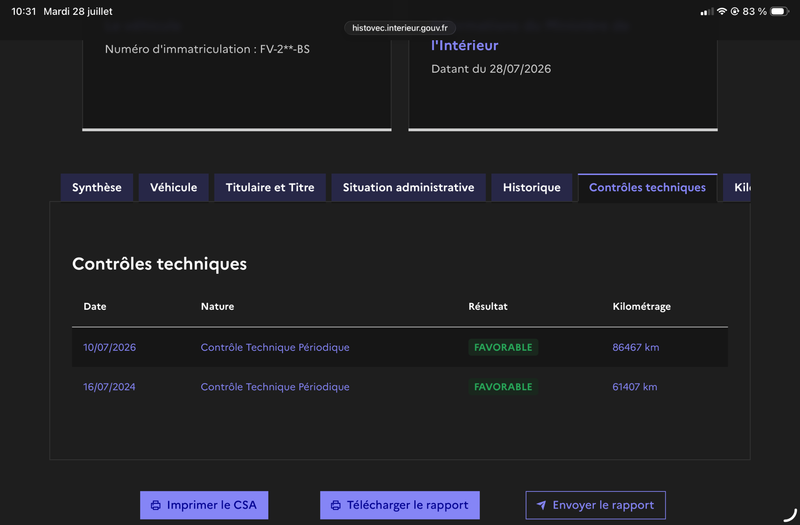Select the Contrôles techniques tab
Image resolution: width=800 pixels, height=525 pixels.
pyautogui.click(x=647, y=187)
